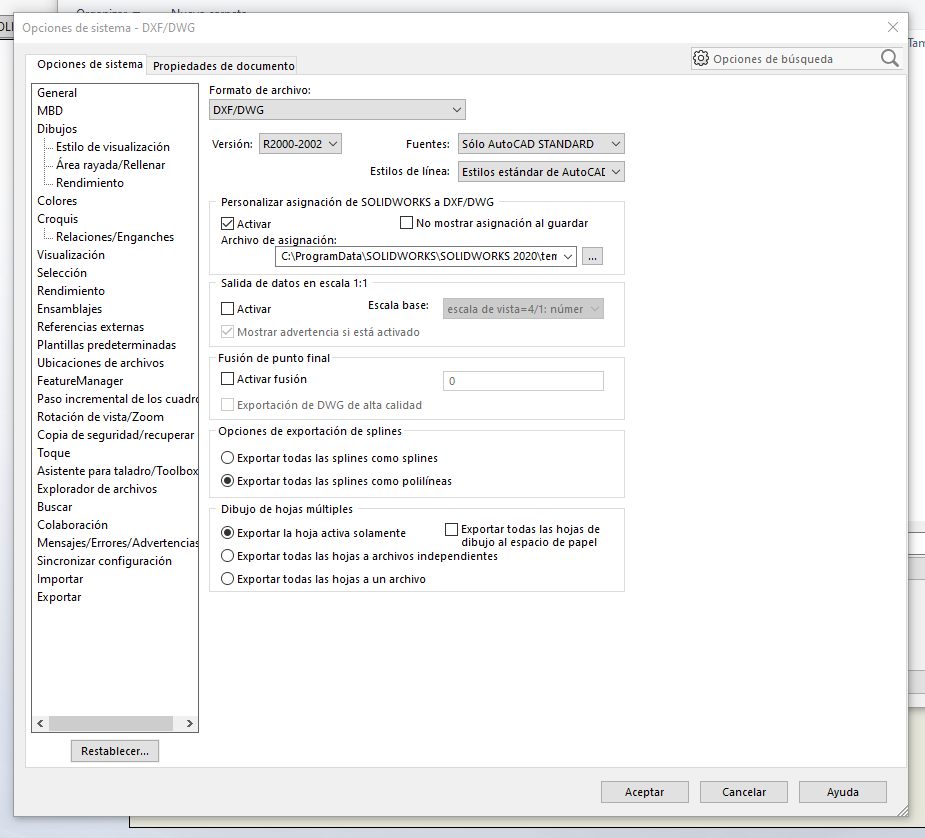Click the search magnifier icon

[890, 58]
